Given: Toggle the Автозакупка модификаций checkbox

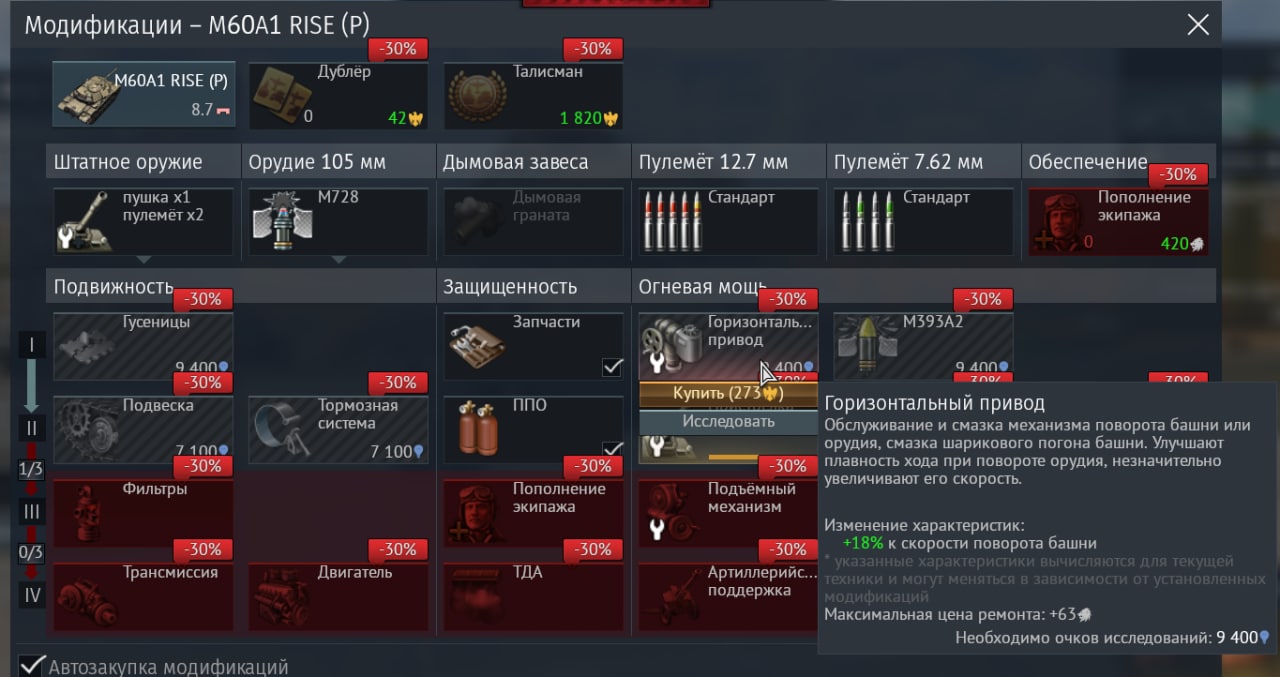Looking at the screenshot, I should [33, 665].
